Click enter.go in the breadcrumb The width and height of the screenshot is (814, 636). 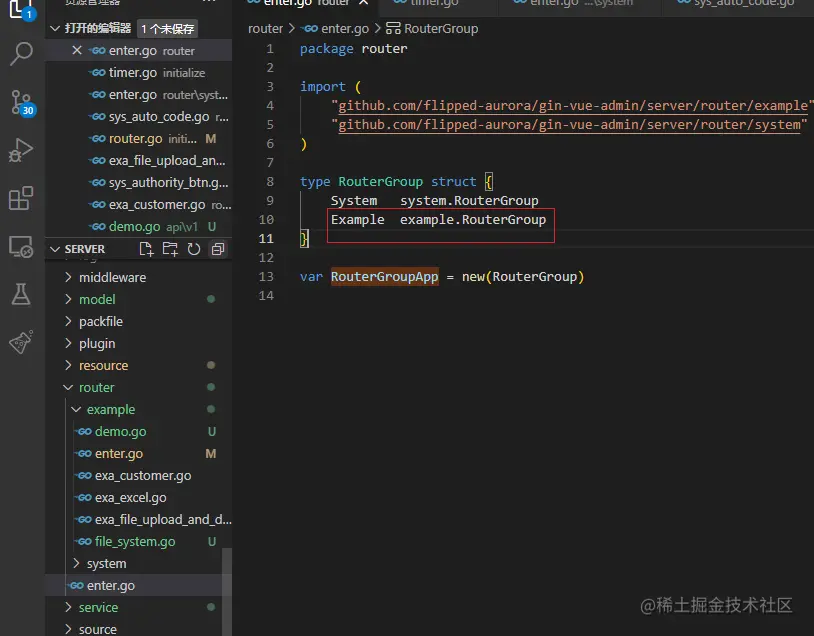click(345, 29)
